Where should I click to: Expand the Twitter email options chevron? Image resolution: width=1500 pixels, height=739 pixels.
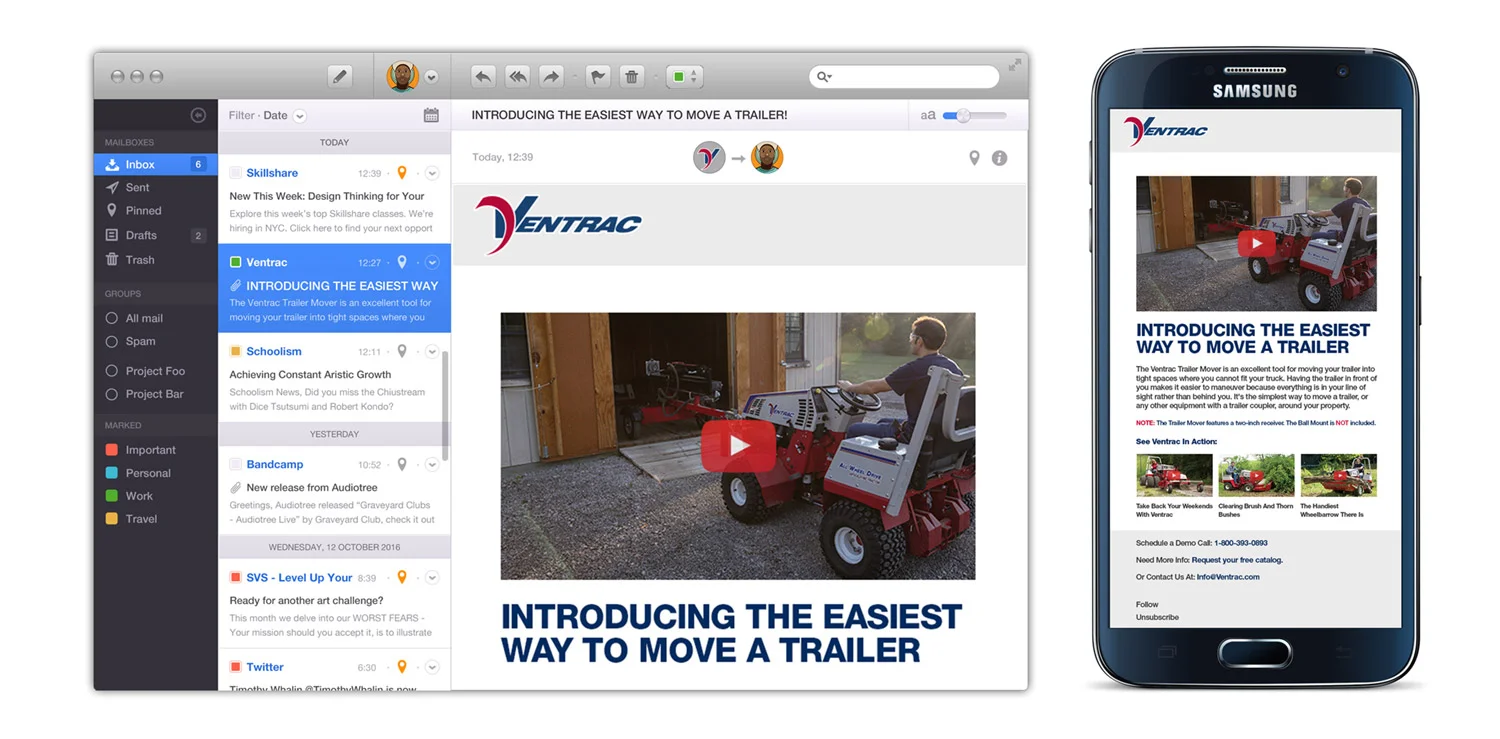click(432, 667)
